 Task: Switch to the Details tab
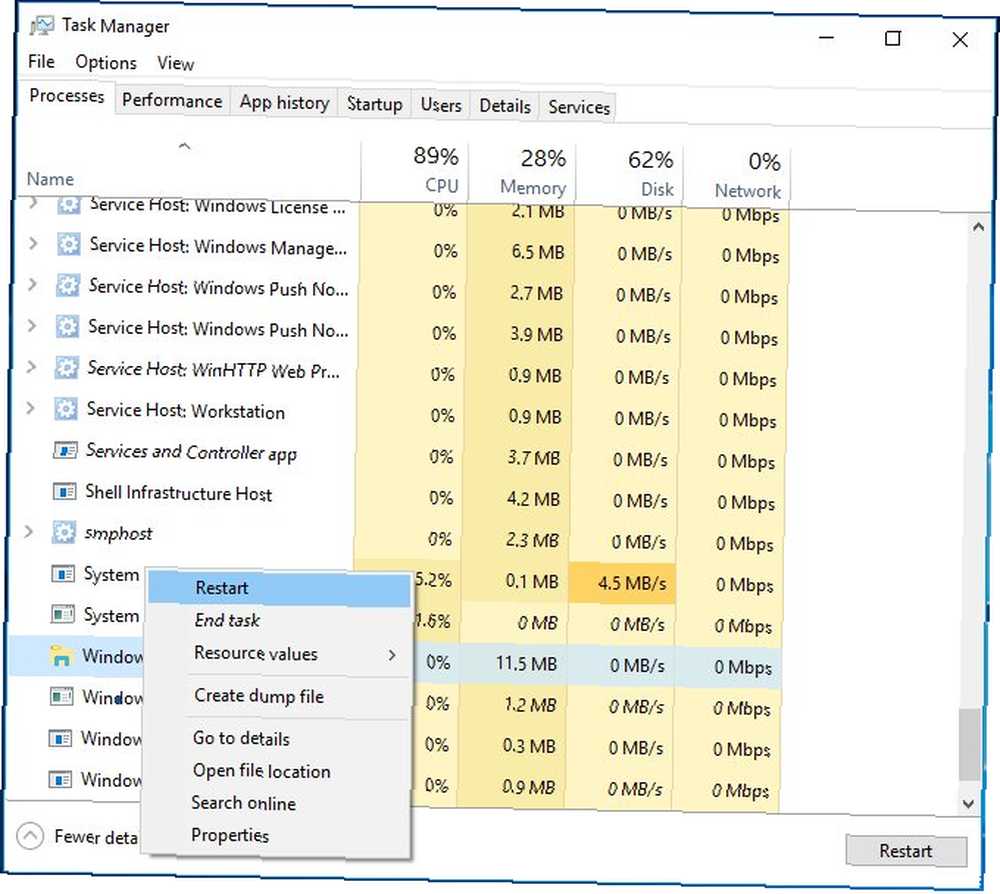tap(505, 106)
